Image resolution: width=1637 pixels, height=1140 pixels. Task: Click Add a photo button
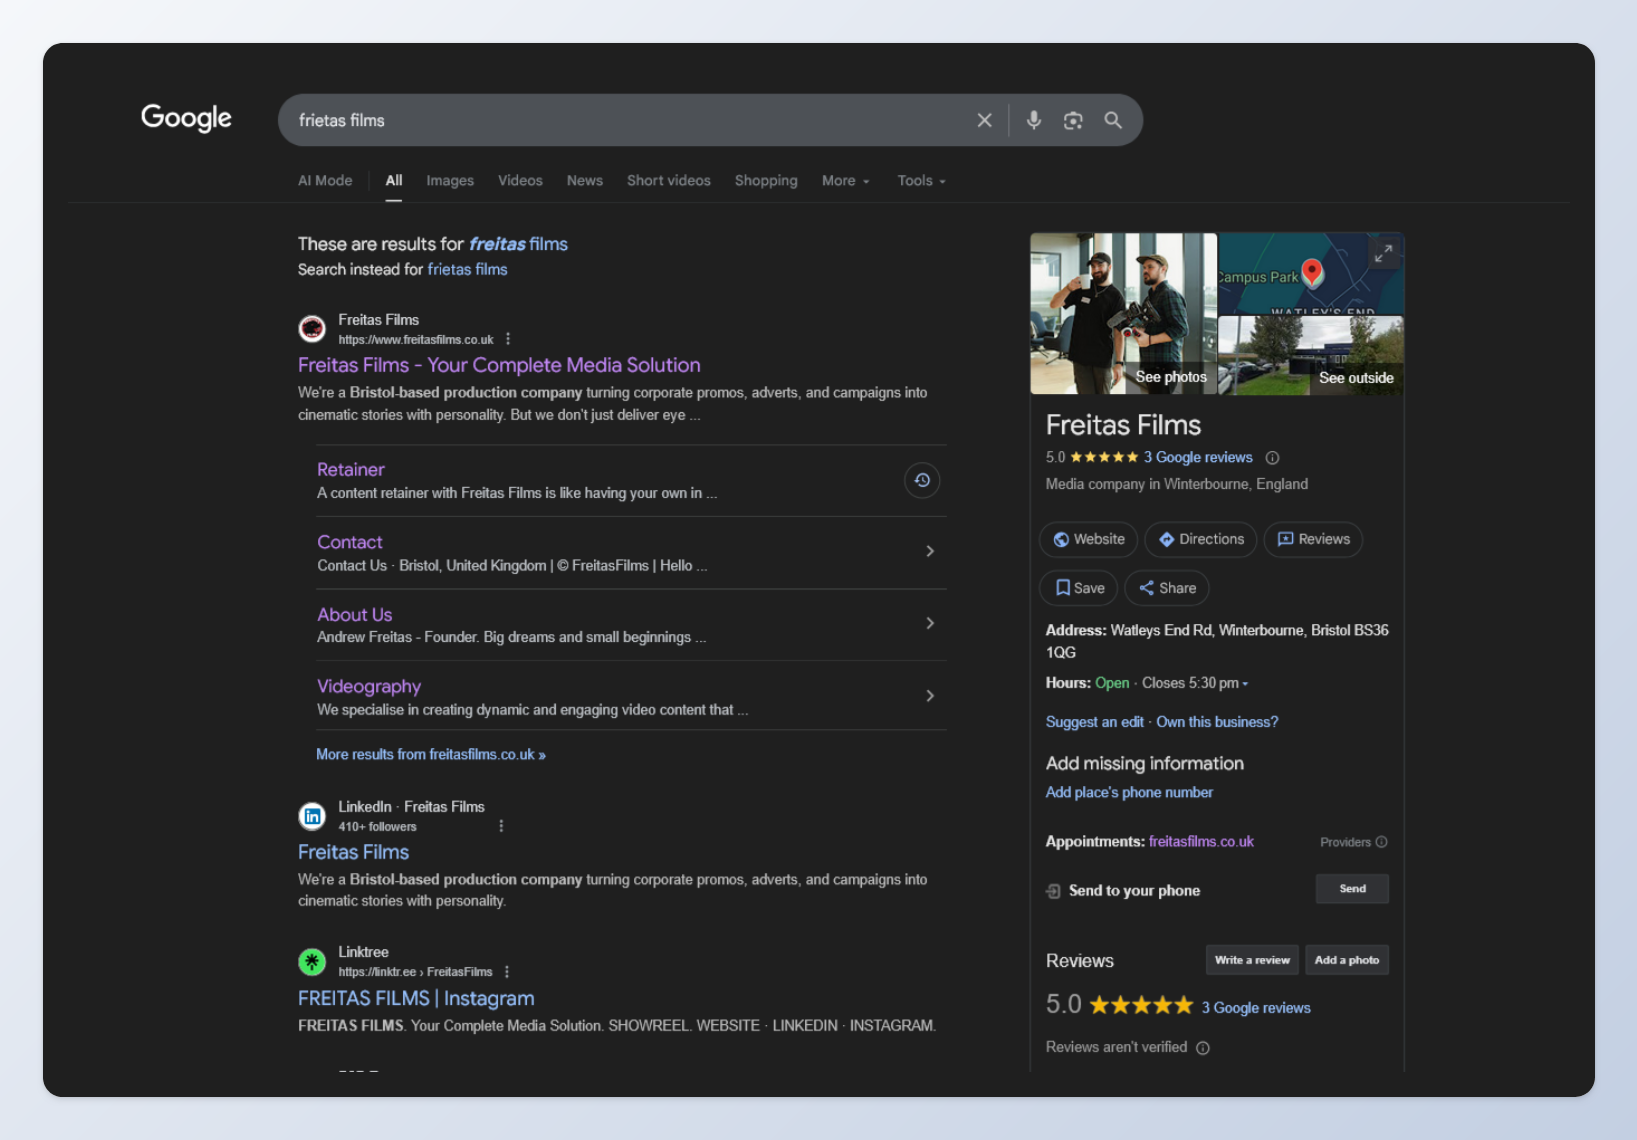(x=1346, y=960)
